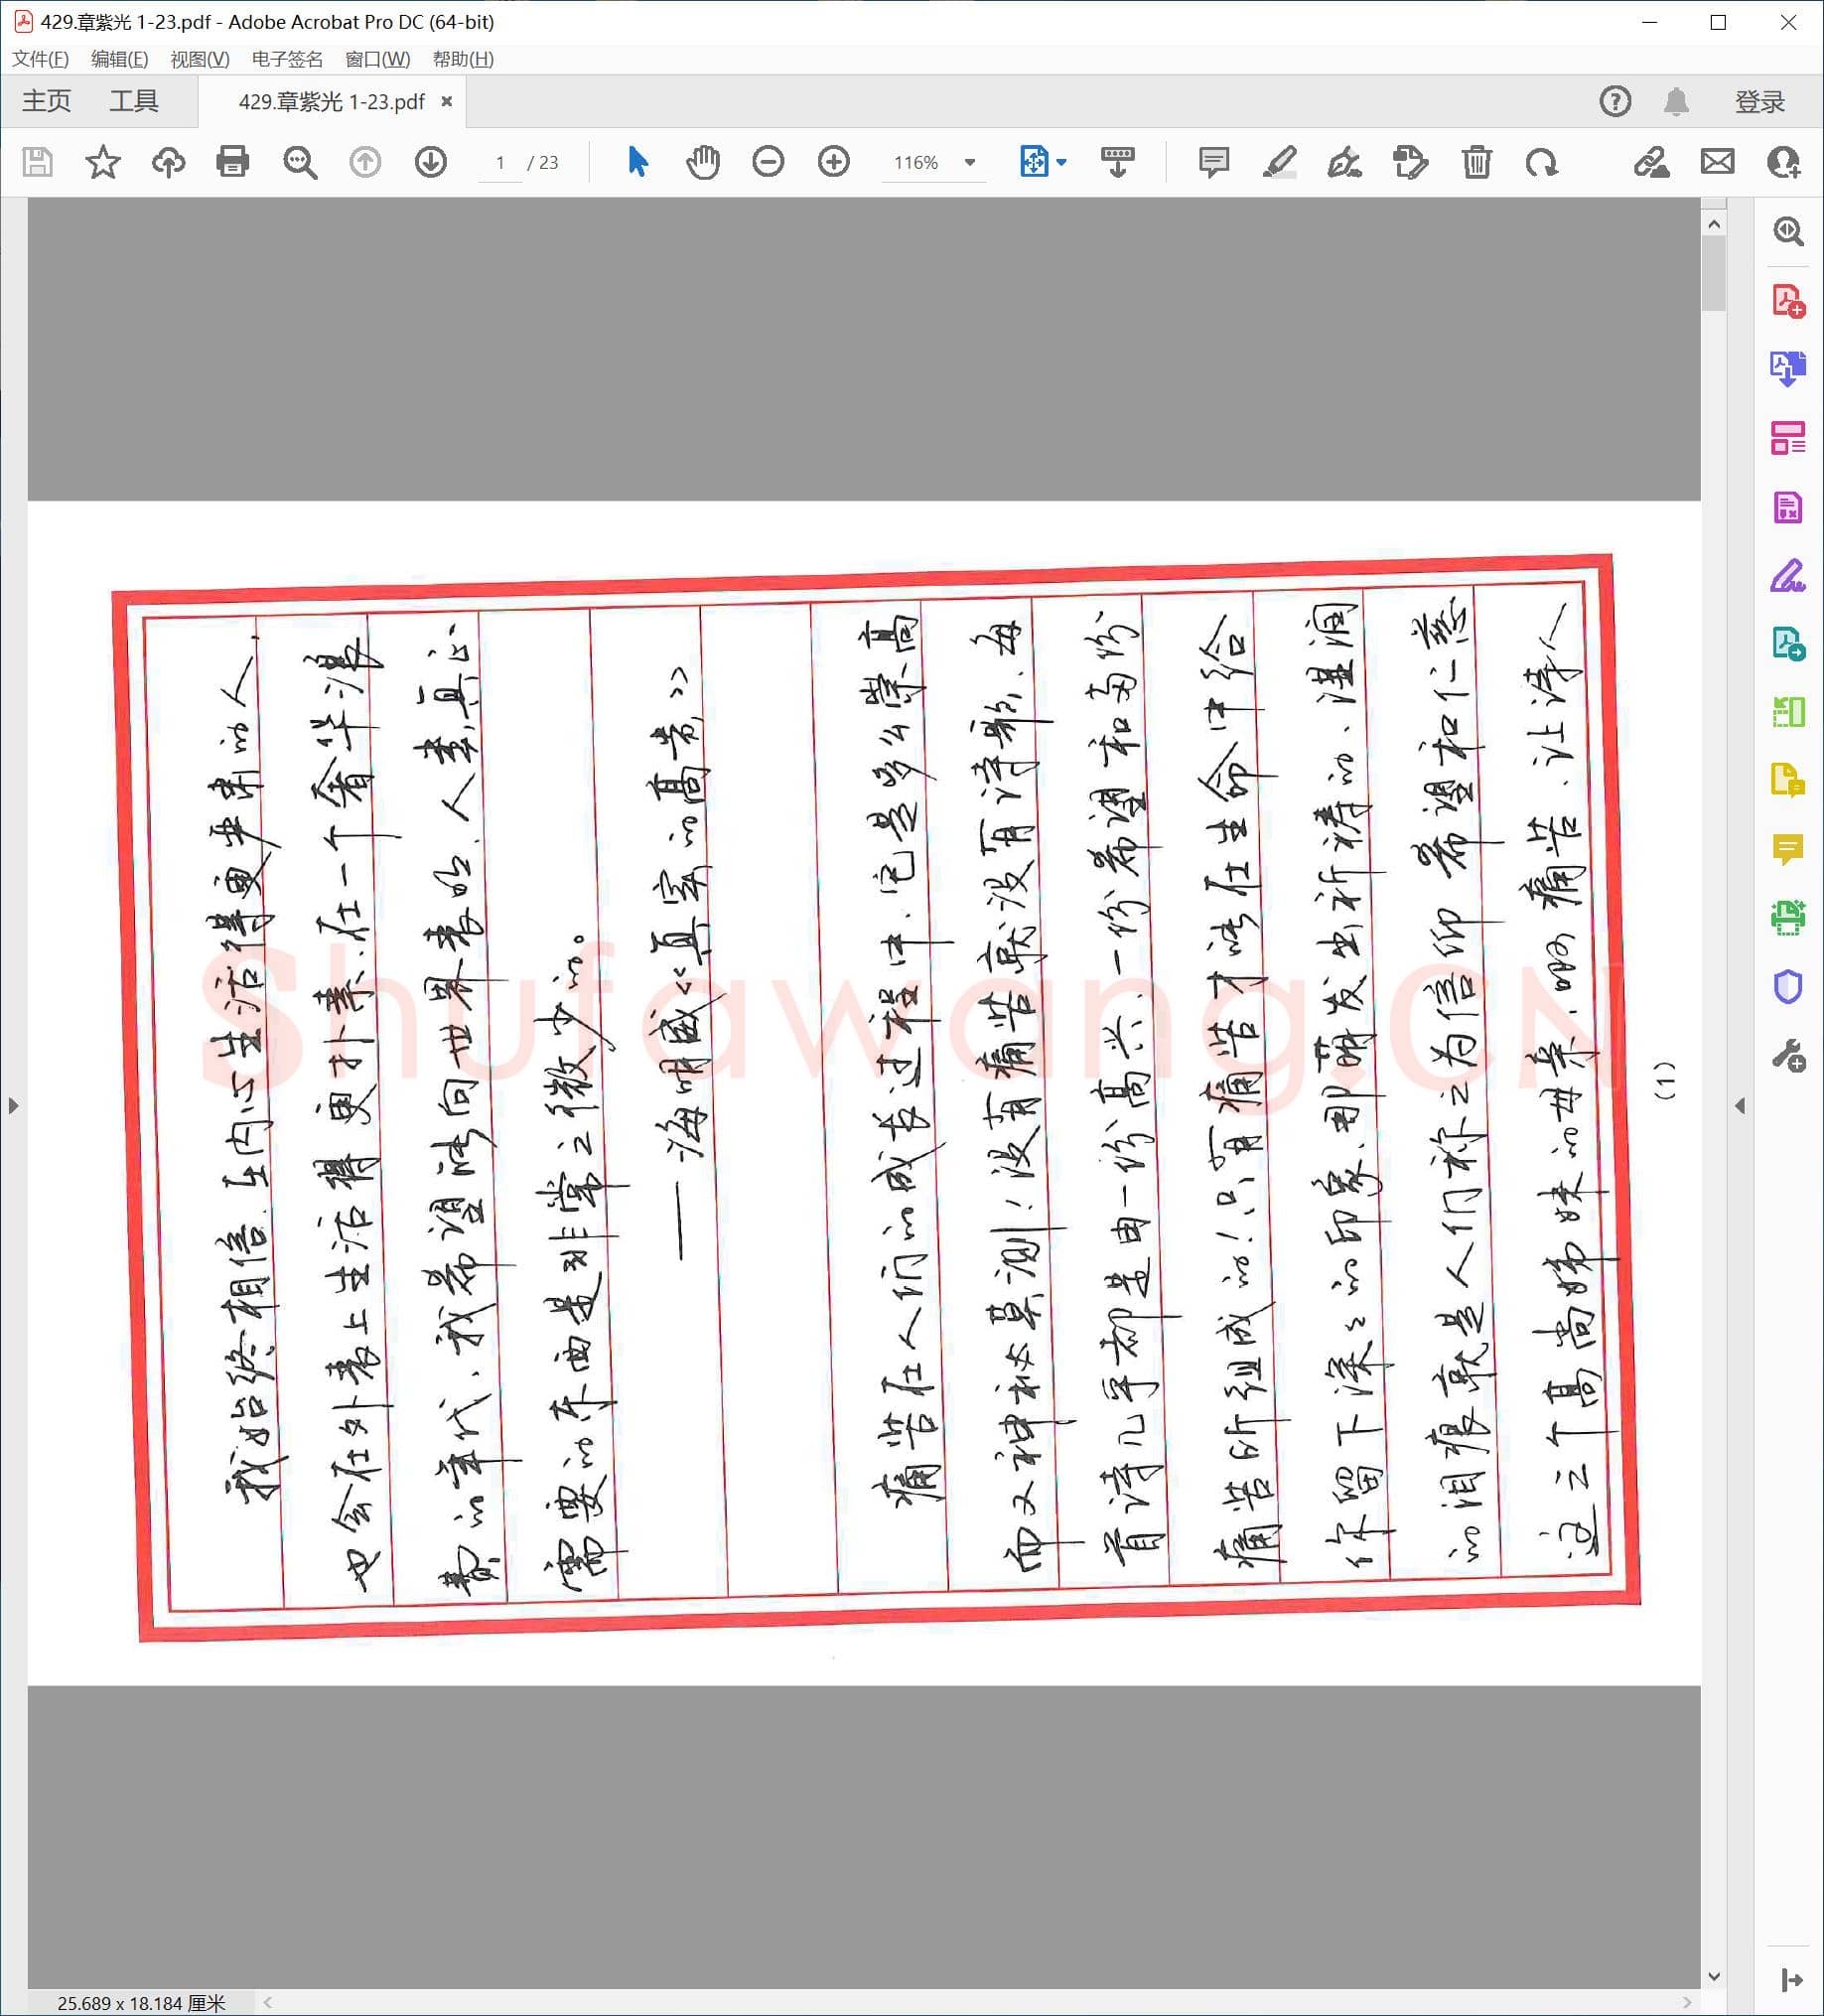Viewport: 1824px width, 2016px height.
Task: Print the PDF document
Action: 232,162
